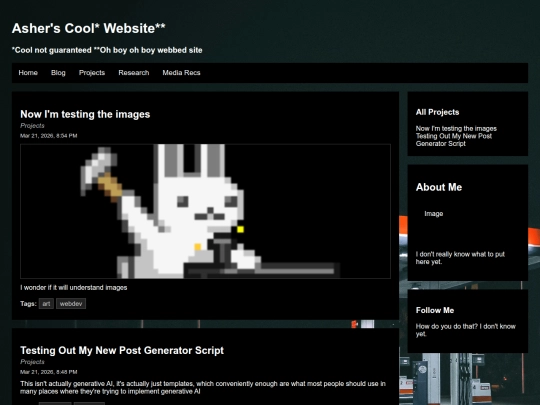Go to the Blog page
This screenshot has width=540, height=405.
(58, 73)
